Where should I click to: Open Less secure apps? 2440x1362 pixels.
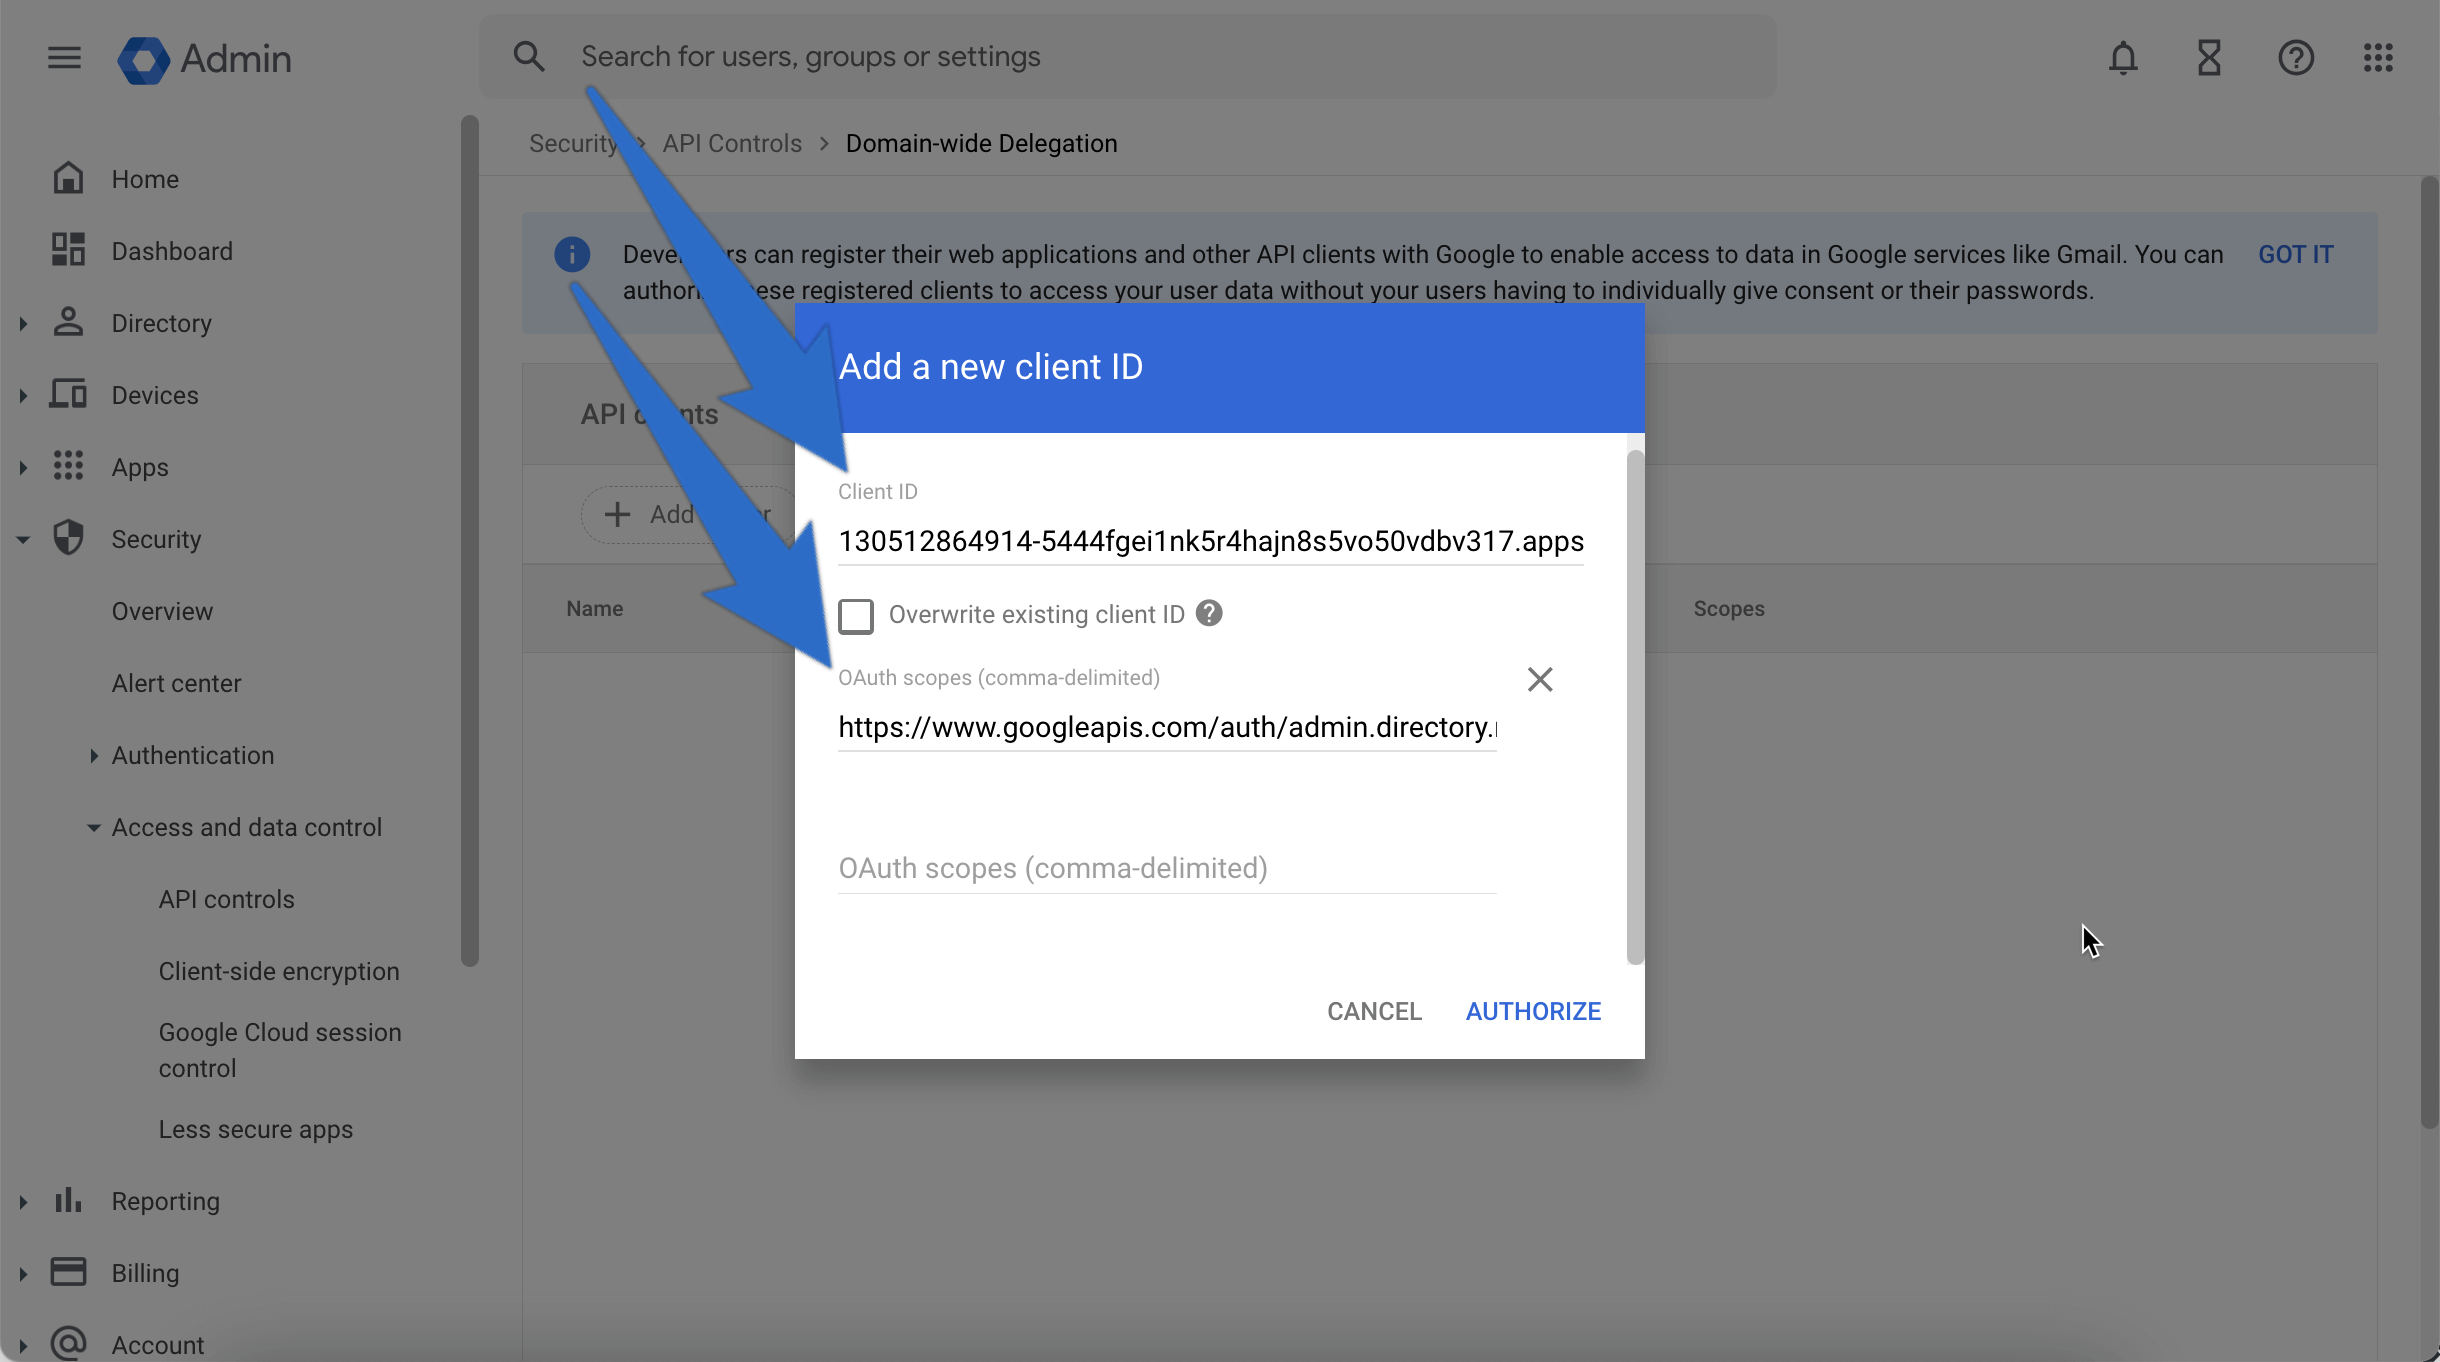point(256,1129)
